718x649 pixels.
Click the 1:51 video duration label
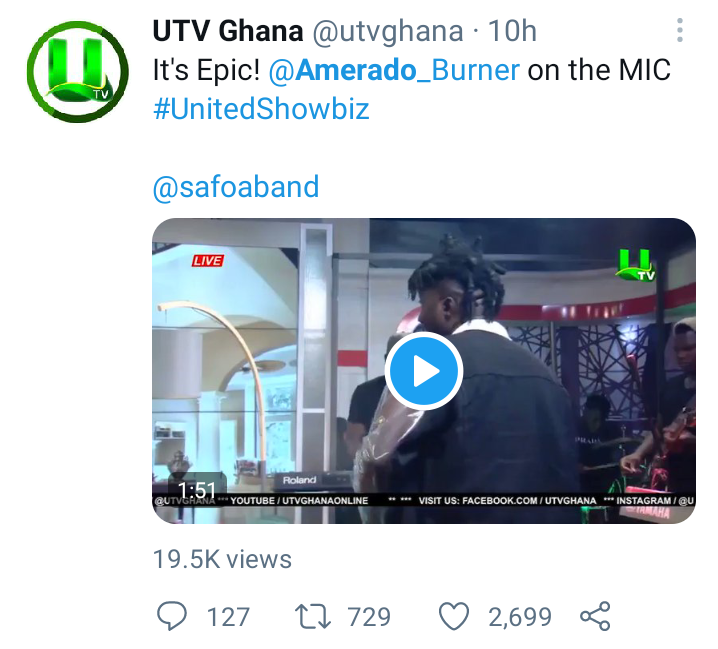[x=197, y=490]
